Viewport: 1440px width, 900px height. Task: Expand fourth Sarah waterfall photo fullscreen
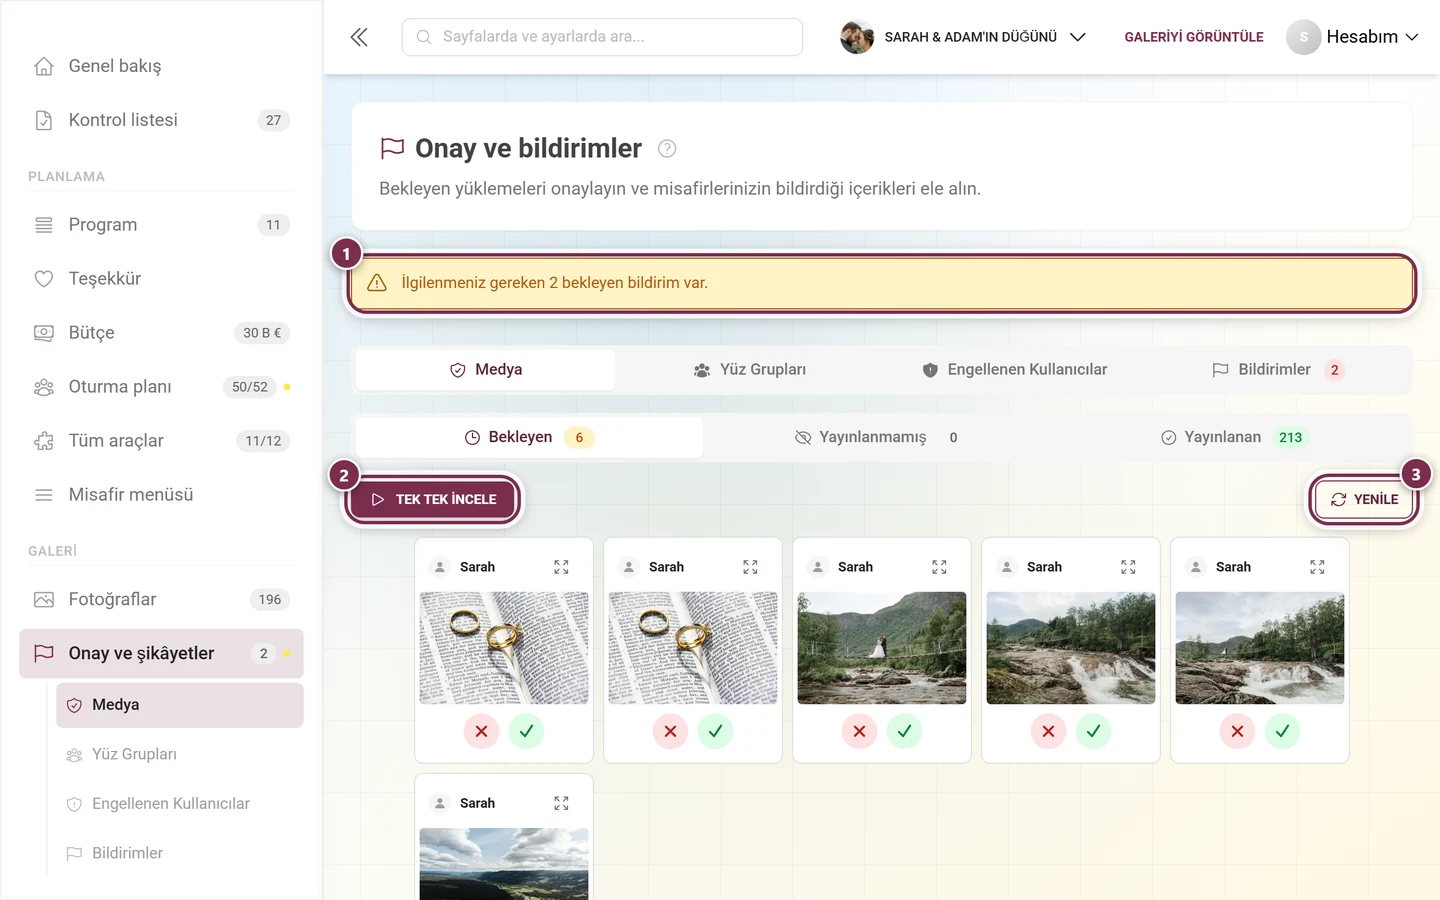pyautogui.click(x=1128, y=567)
